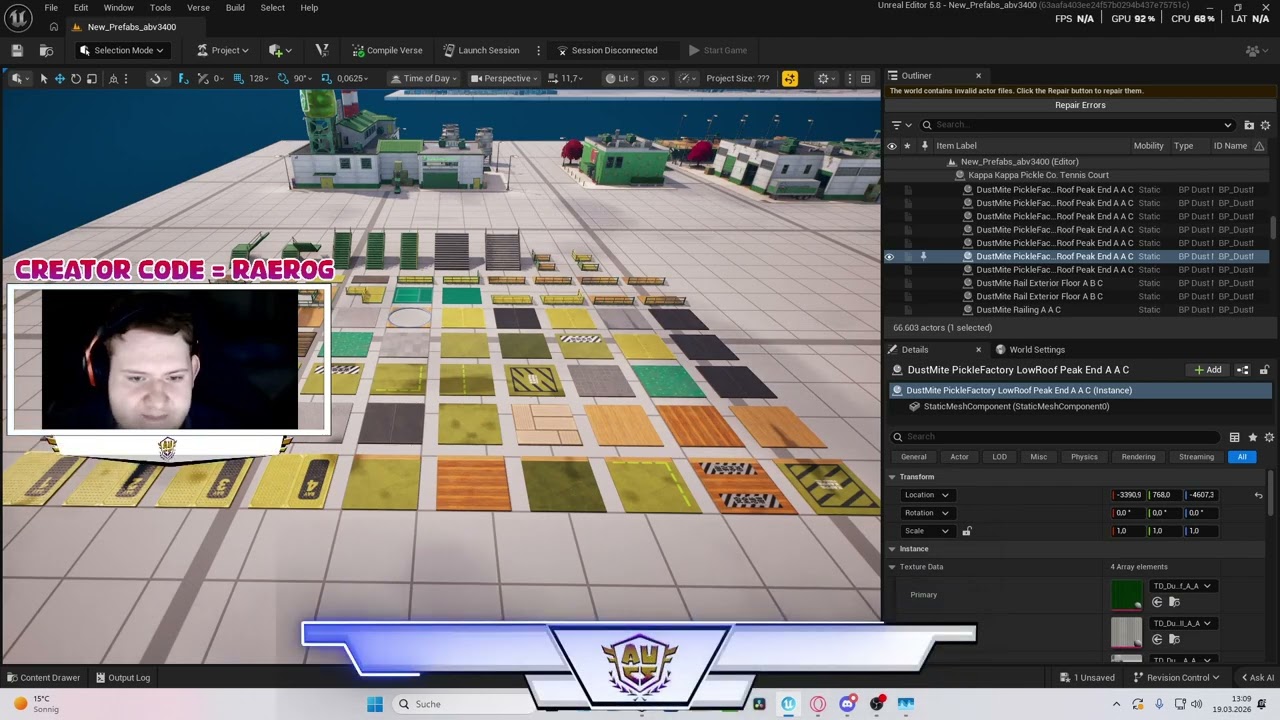Viewport: 1280px width, 720px height.
Task: Click pinned column header in Outliner
Action: 924,146
